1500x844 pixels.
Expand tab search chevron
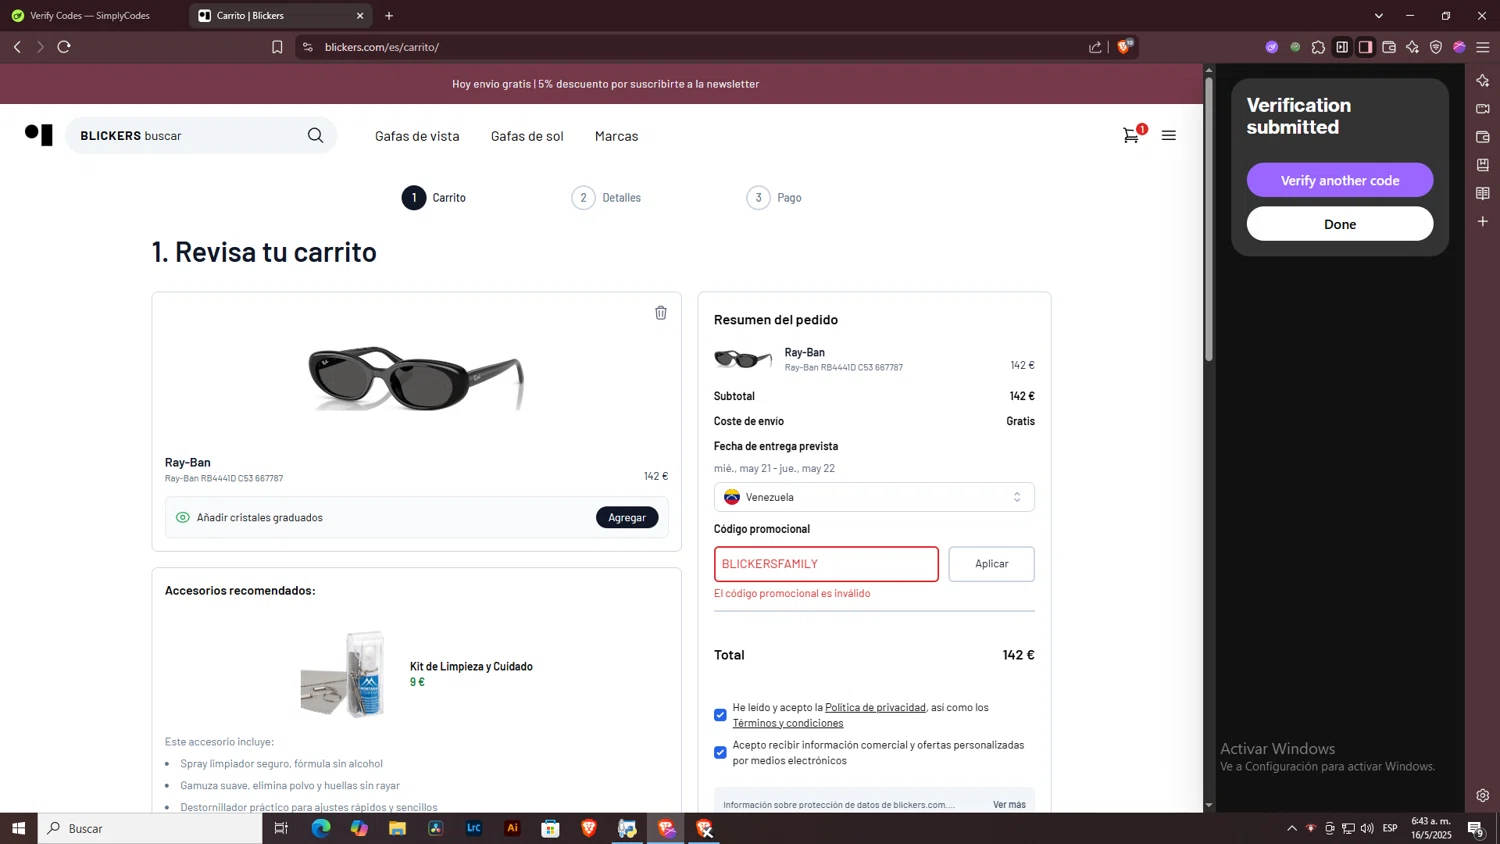(x=1378, y=15)
